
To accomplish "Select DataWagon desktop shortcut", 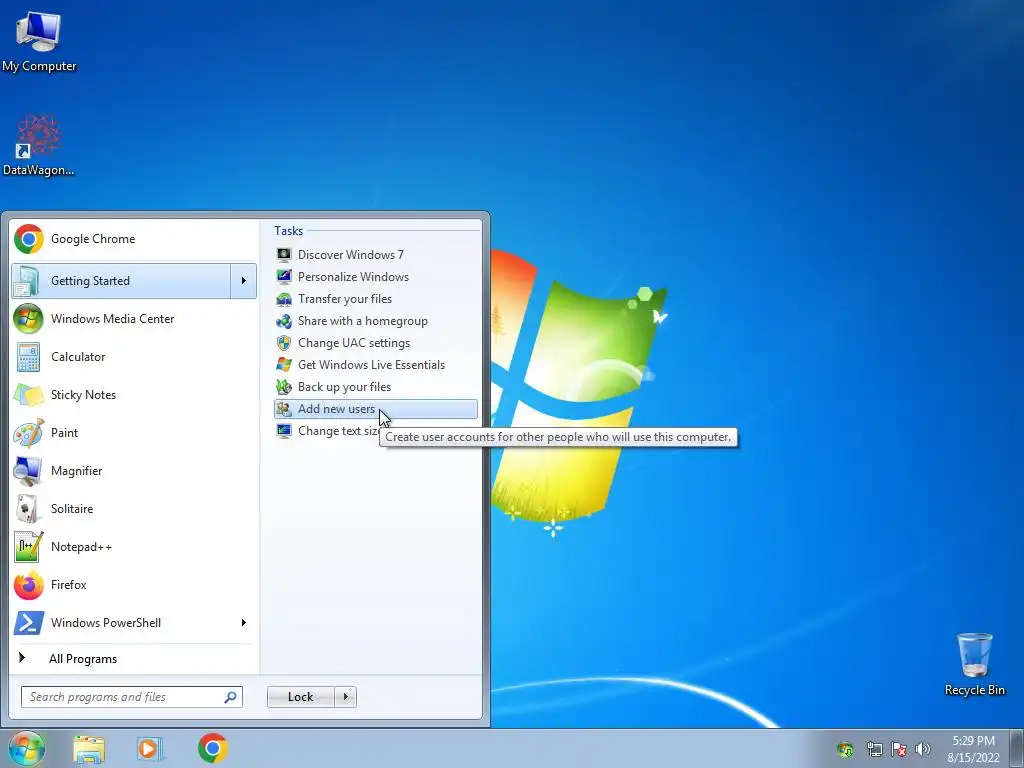I will [39, 145].
